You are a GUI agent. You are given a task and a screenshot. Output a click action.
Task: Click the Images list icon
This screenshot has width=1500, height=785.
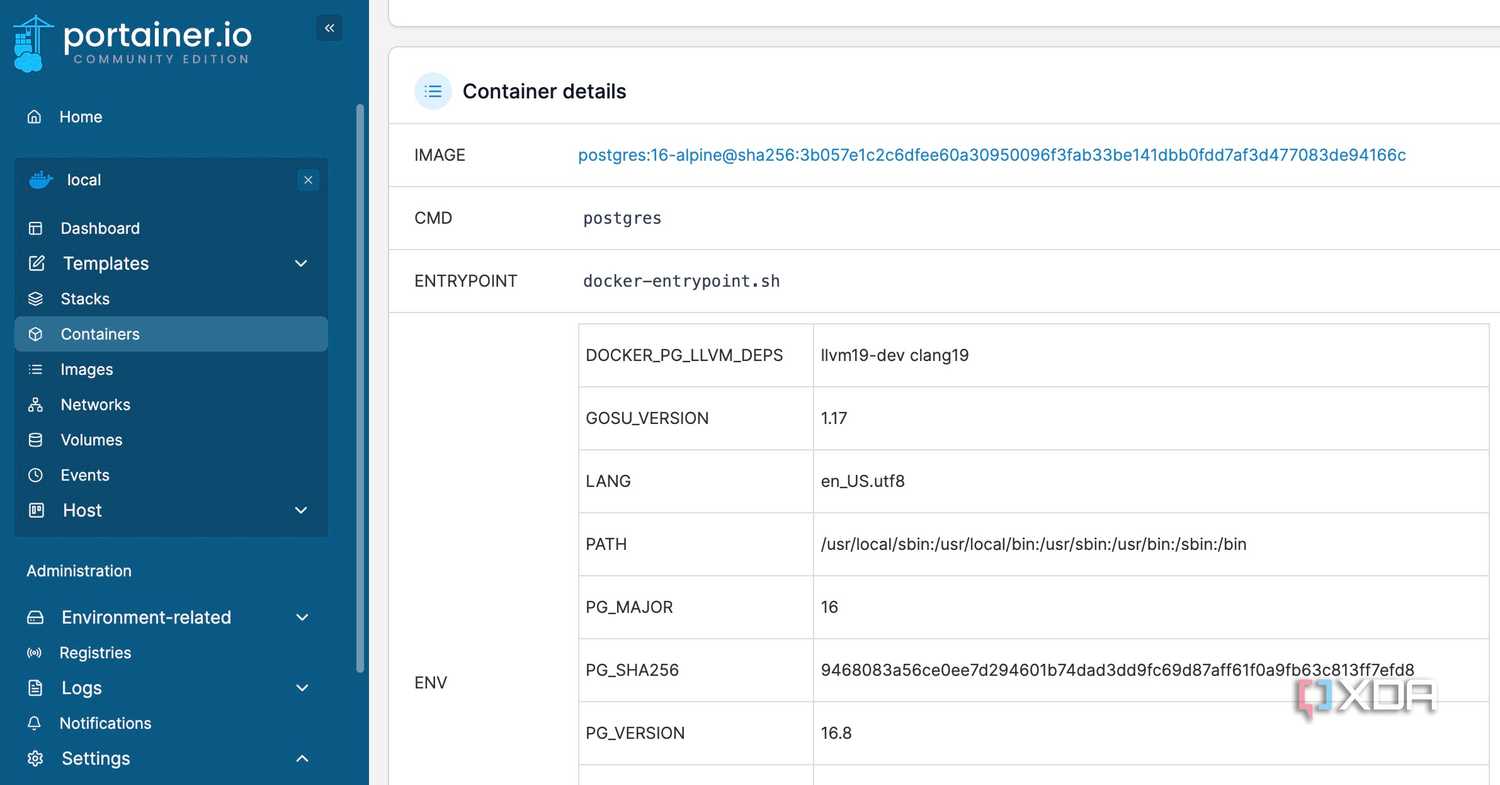click(36, 369)
